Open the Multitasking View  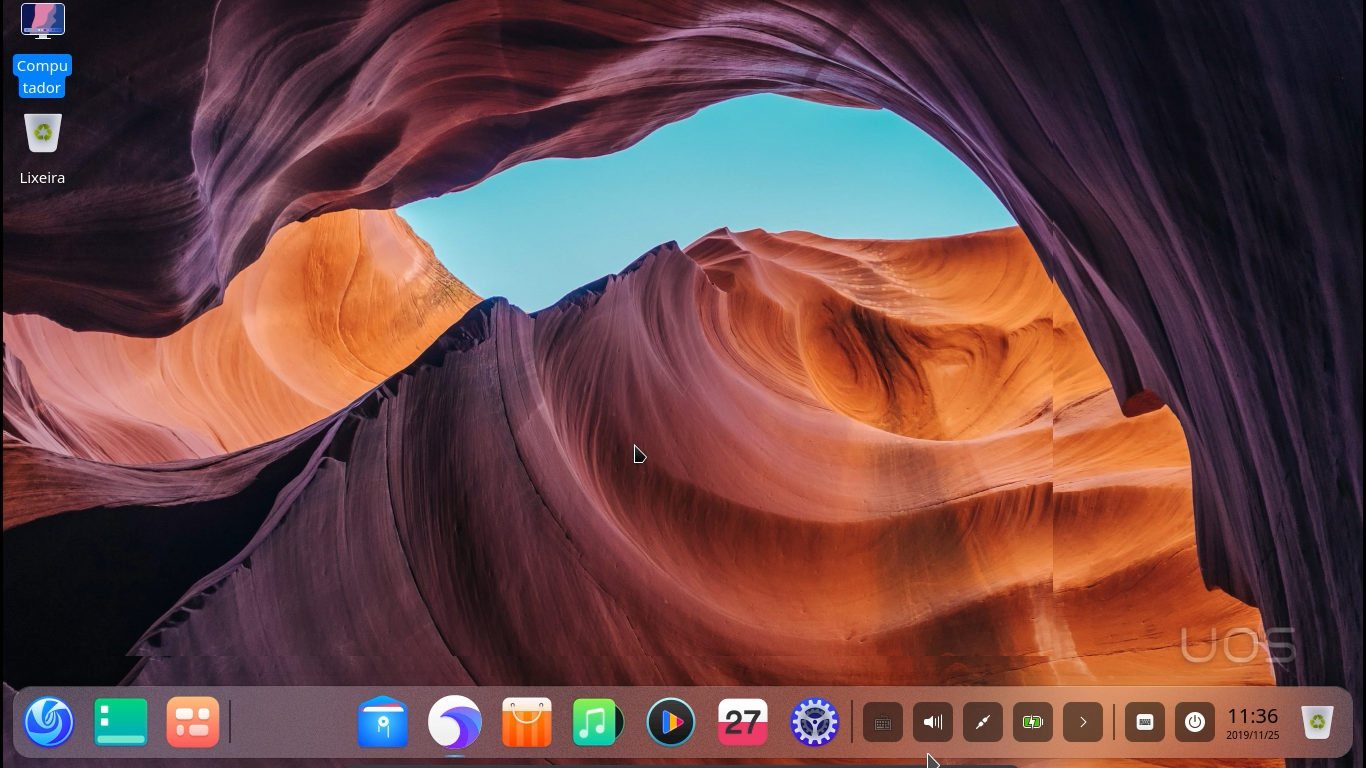120,722
